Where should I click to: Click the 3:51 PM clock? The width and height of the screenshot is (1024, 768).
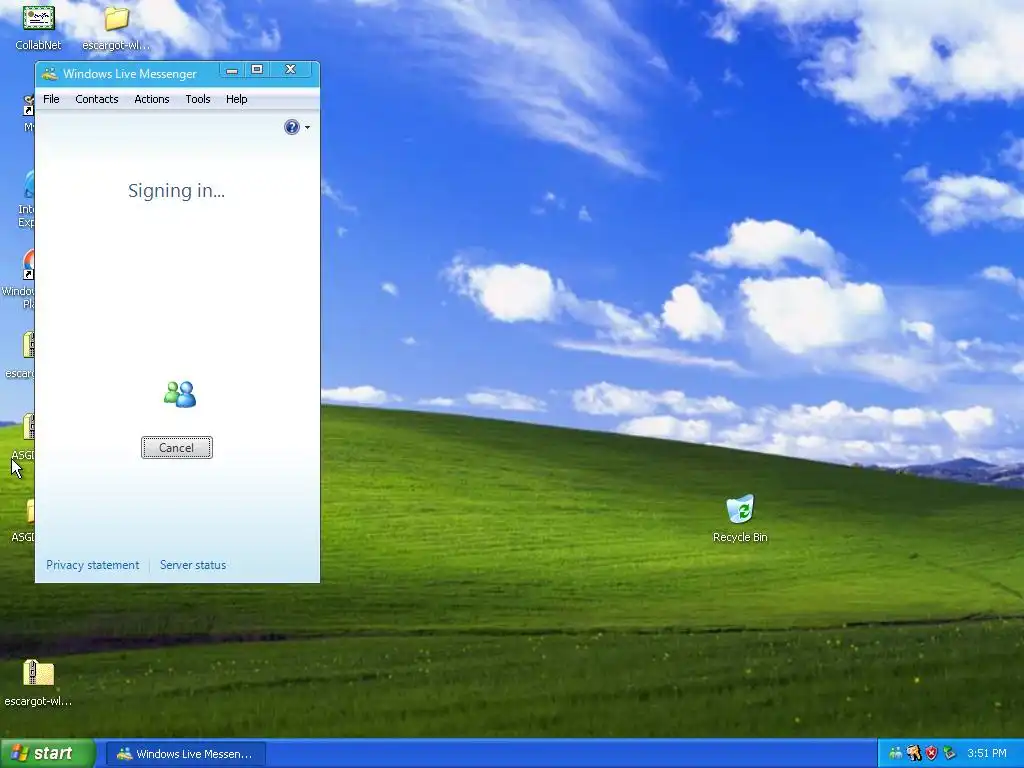tap(987, 754)
